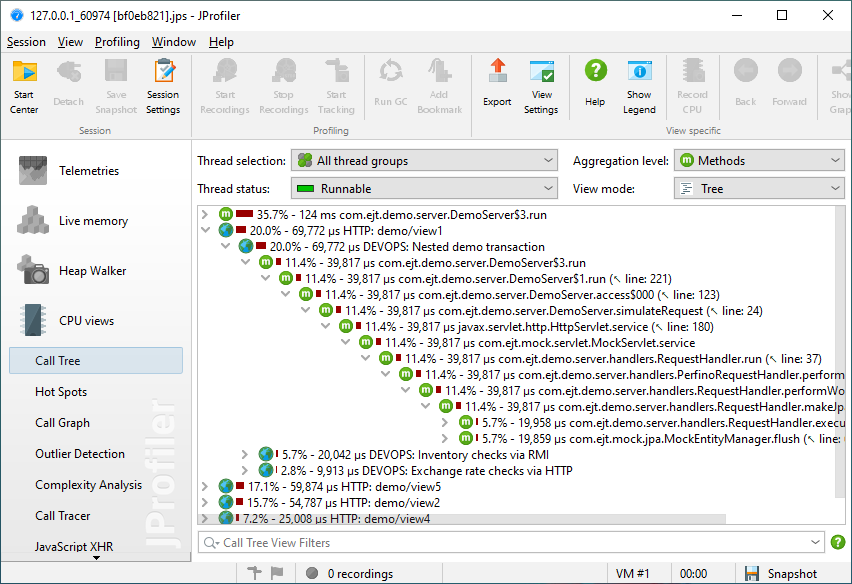852x584 pixels.
Task: Switch to the Call Graph view
Action: pos(62,423)
